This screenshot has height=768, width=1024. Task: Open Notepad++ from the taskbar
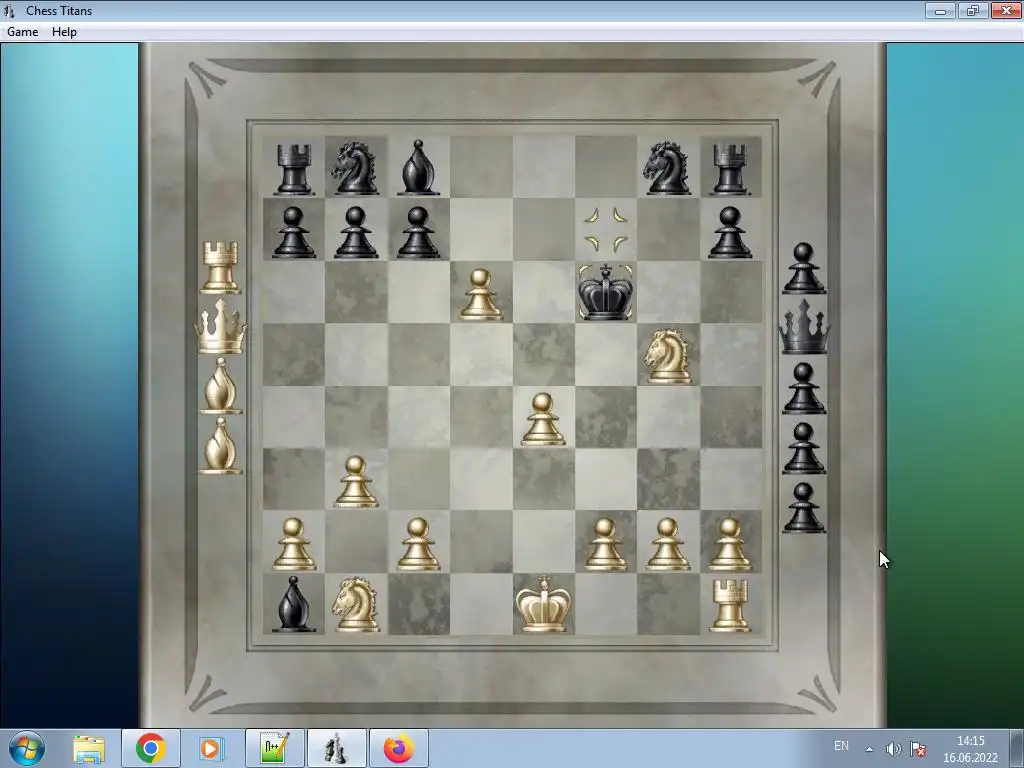(x=274, y=748)
